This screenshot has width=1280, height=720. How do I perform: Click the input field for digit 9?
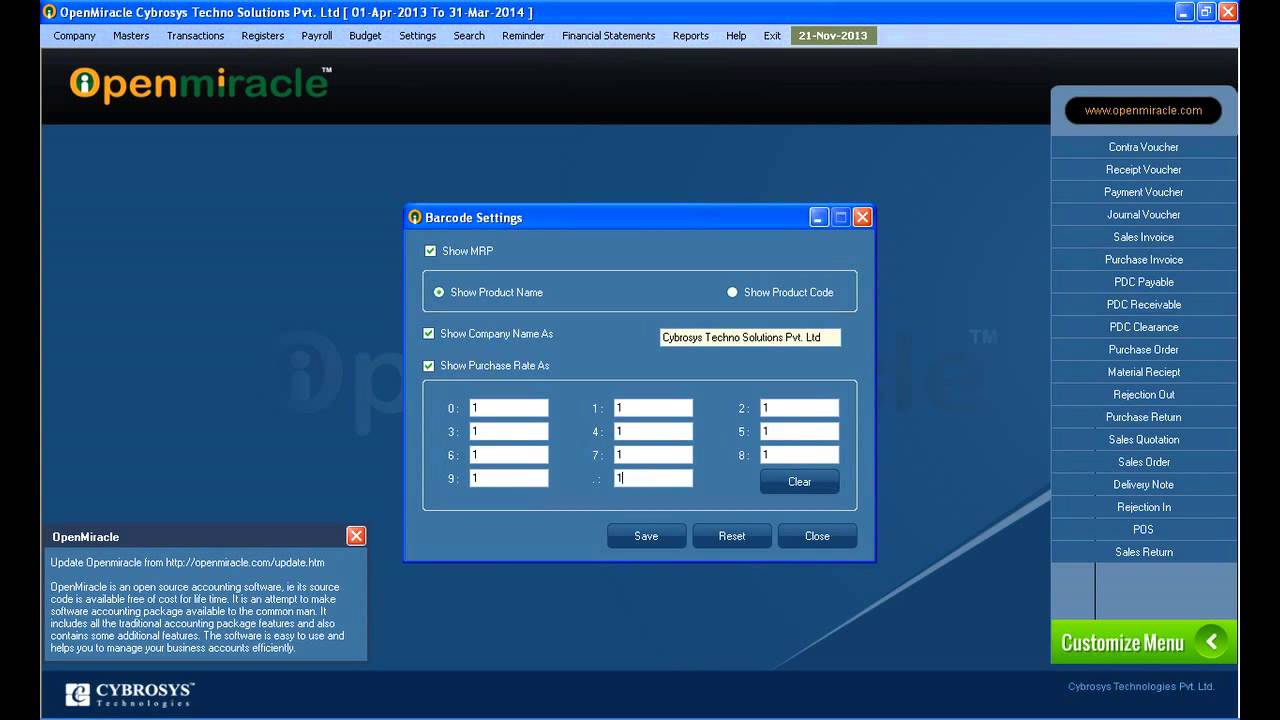pos(509,479)
